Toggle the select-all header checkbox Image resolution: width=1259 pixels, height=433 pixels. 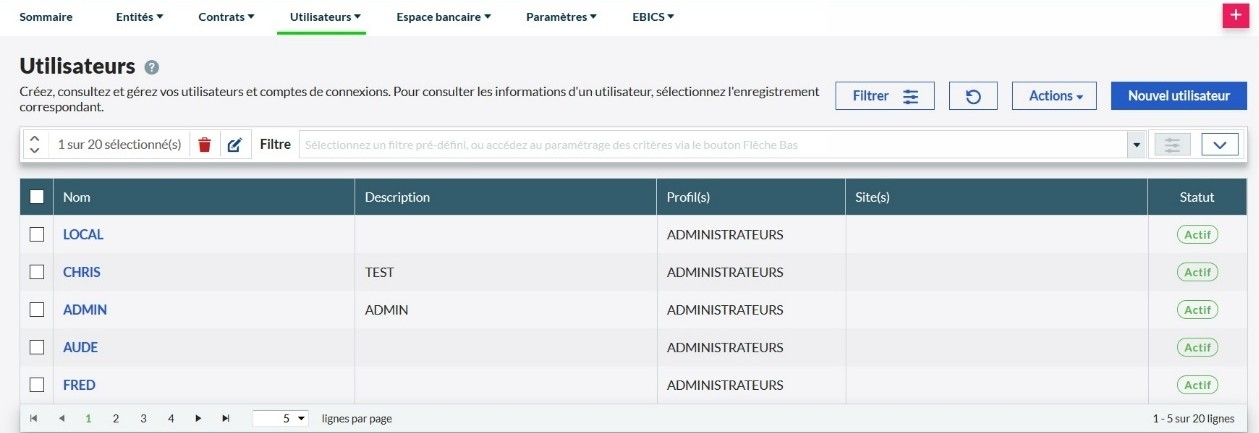click(37, 197)
